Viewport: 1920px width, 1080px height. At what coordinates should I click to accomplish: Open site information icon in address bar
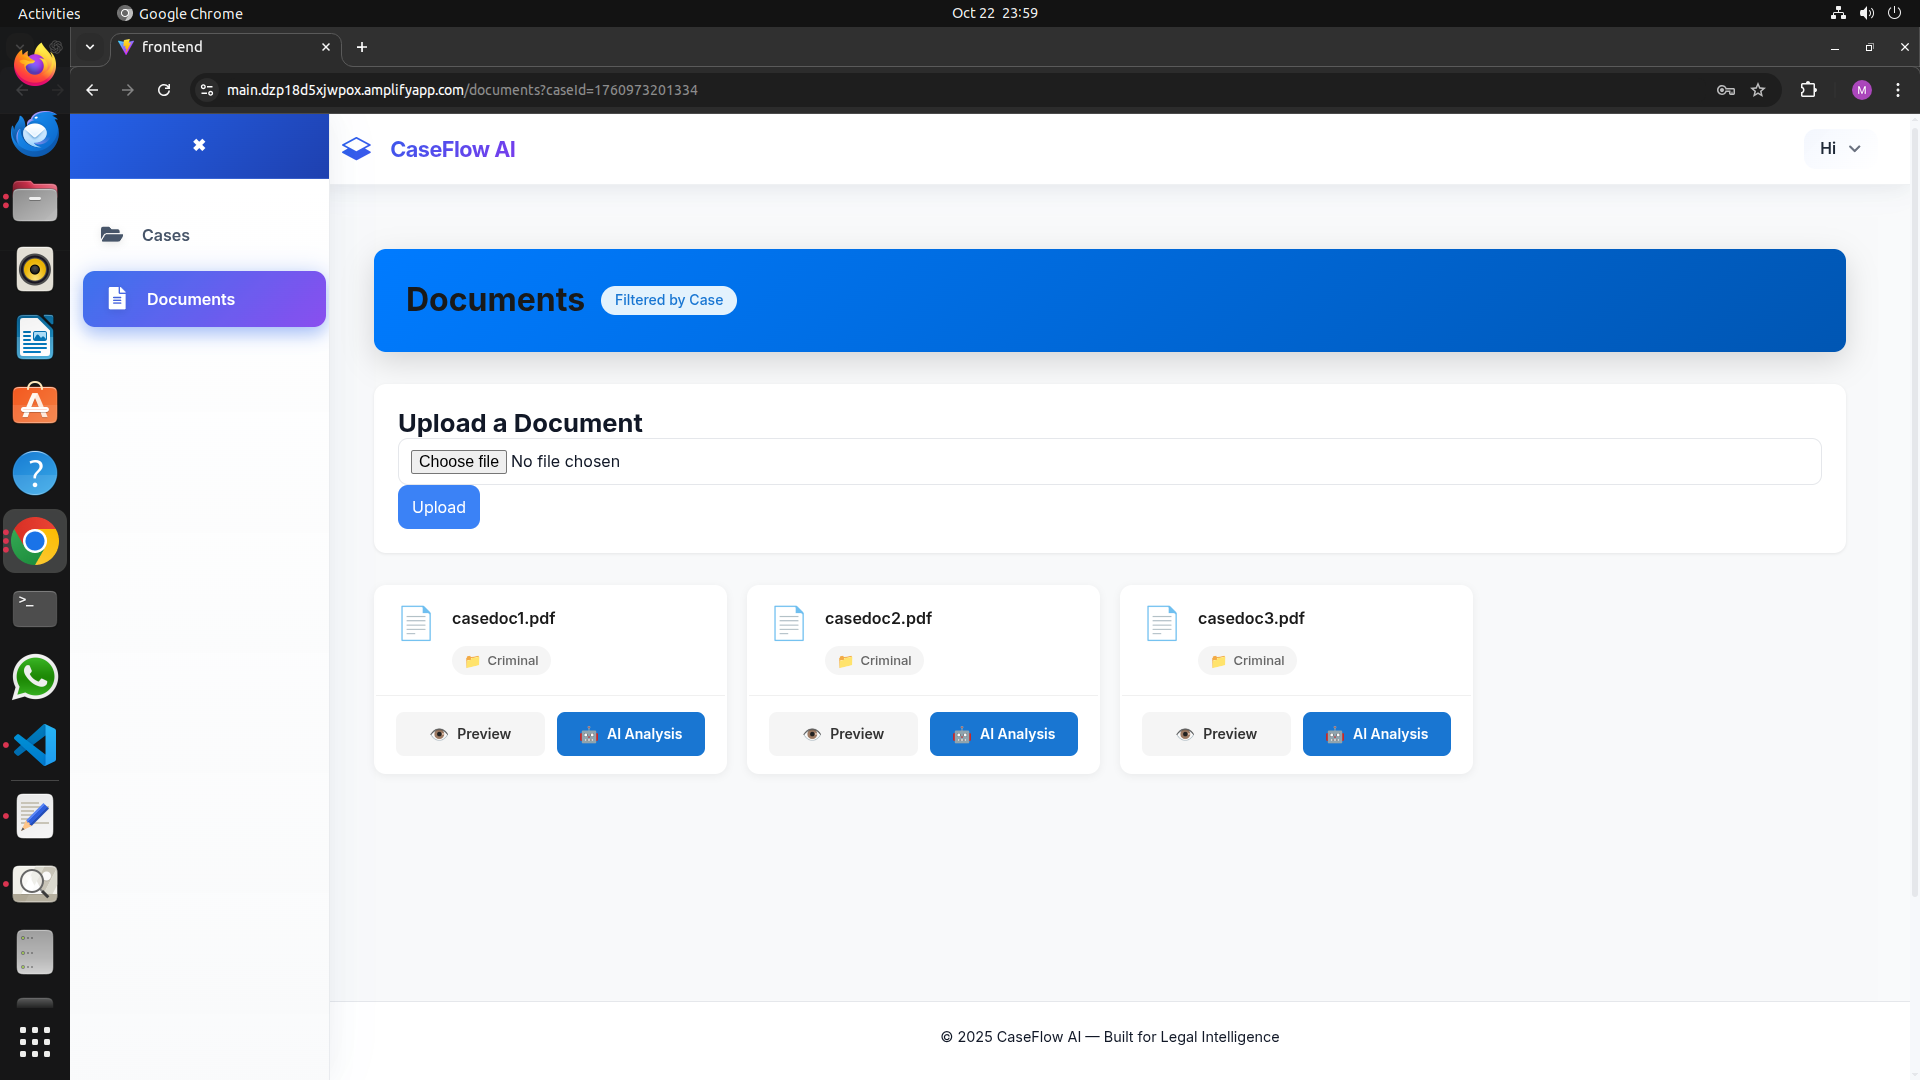click(x=207, y=90)
